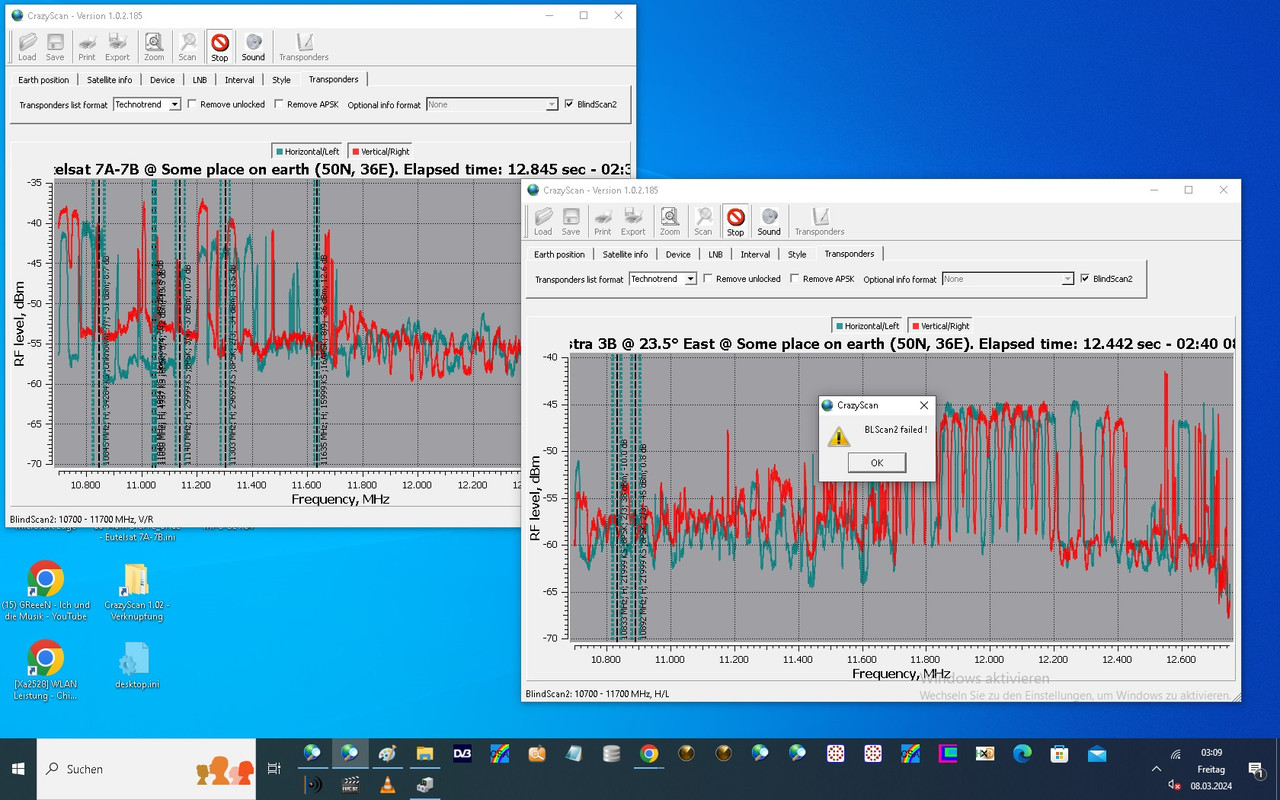Open Satellite info tab in Eutelsat window

coord(109,80)
